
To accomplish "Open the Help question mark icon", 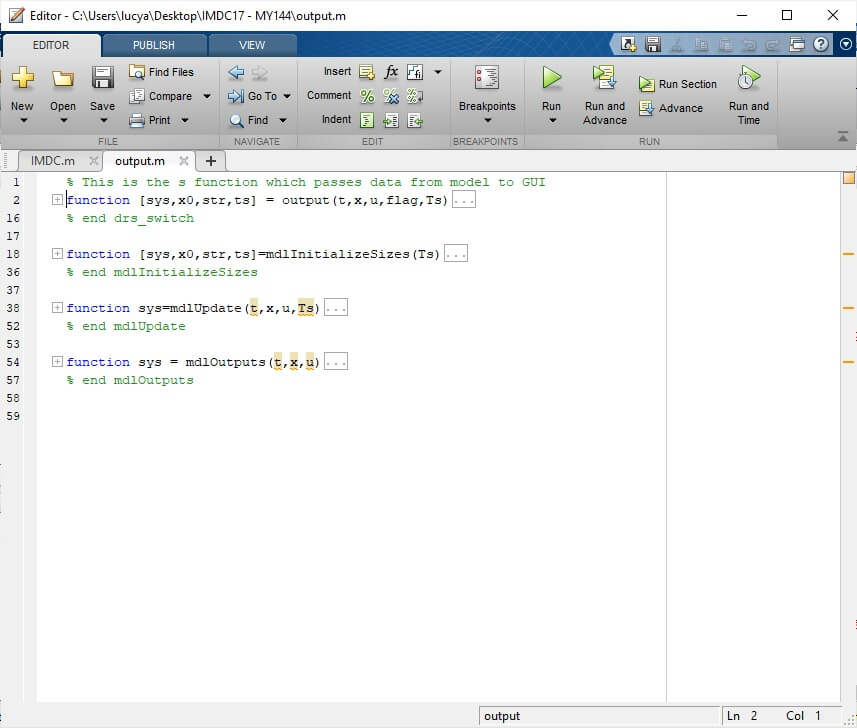I will pos(820,44).
